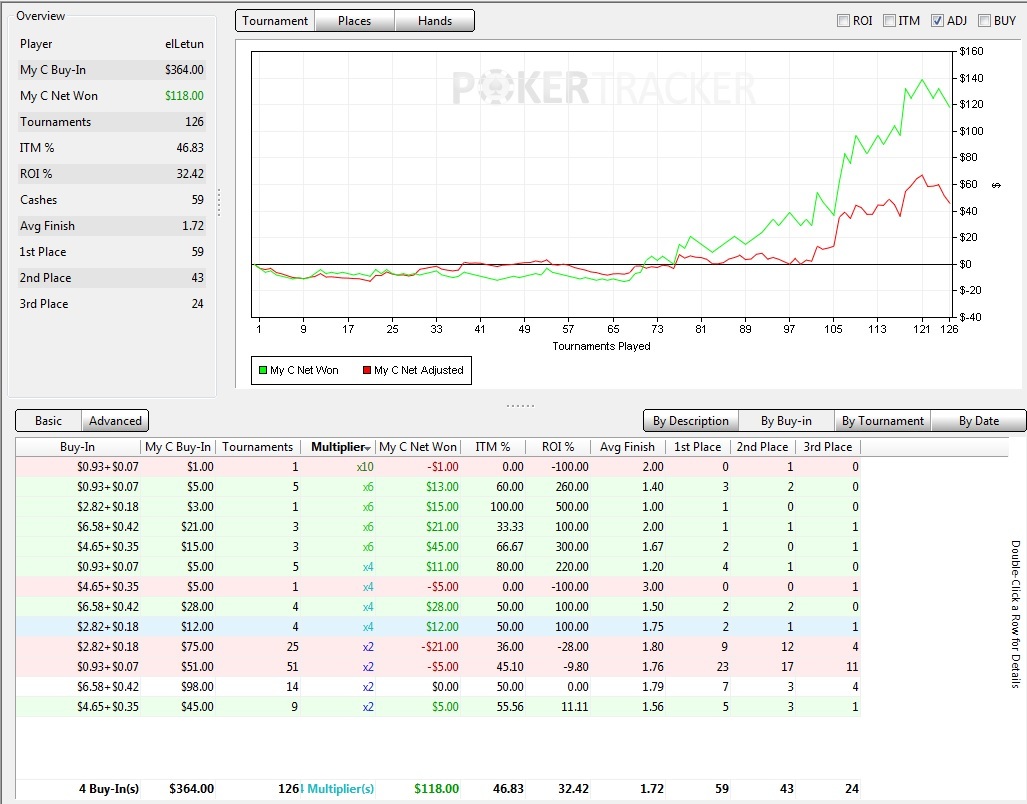Uncheck the ADJ checkbox
Image resolution: width=1027 pixels, height=804 pixels.
[x=937, y=21]
